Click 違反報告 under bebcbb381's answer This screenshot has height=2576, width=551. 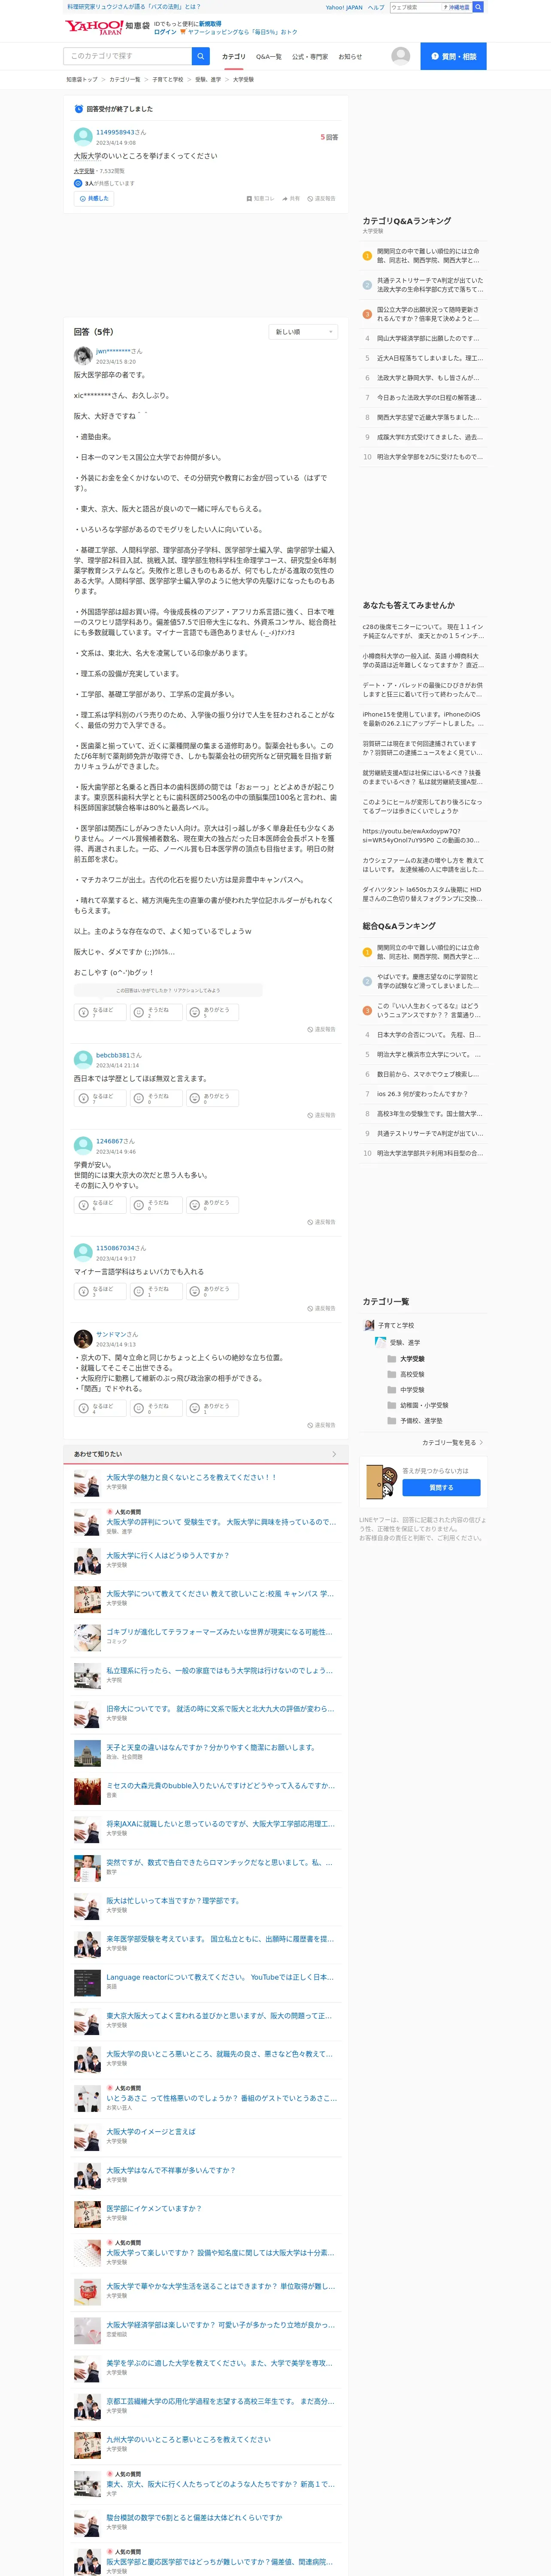pos(321,1115)
